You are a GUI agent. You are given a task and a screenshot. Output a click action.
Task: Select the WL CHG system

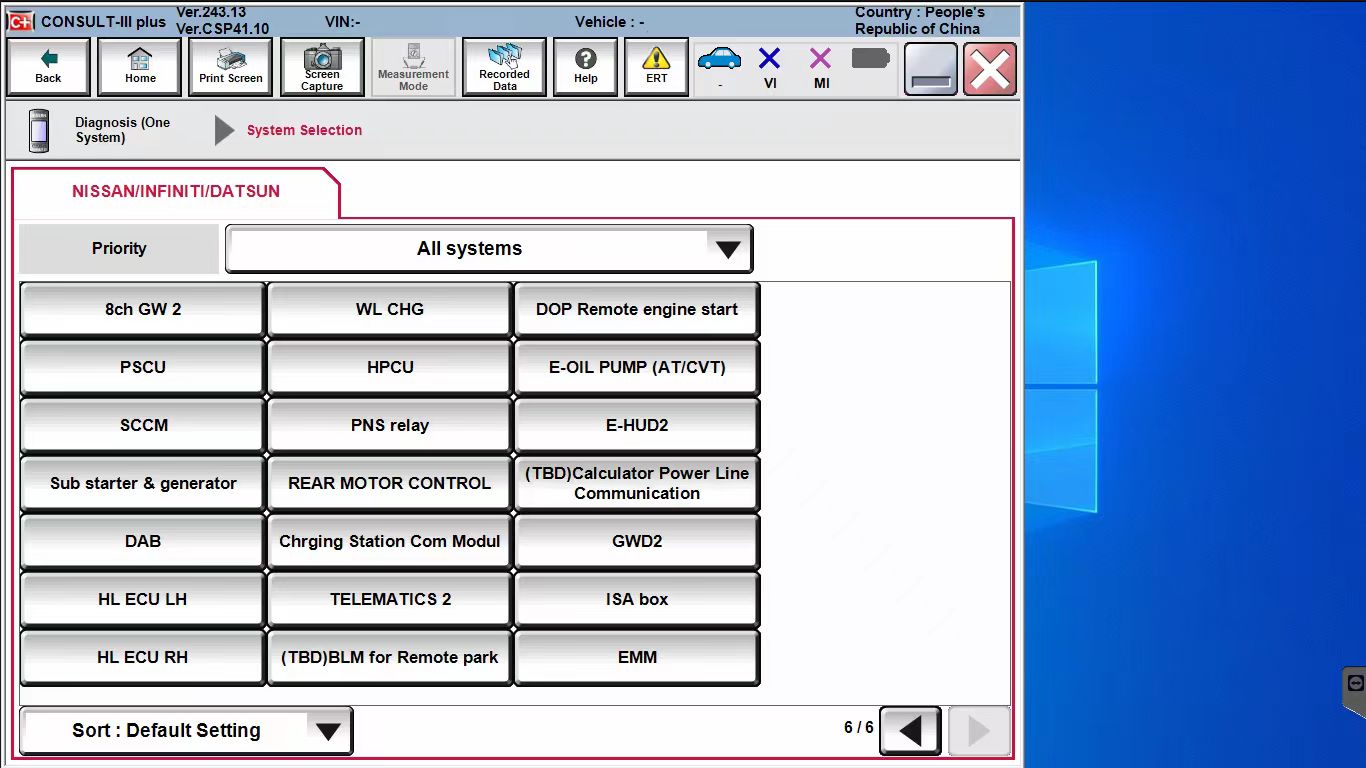pyautogui.click(x=390, y=309)
